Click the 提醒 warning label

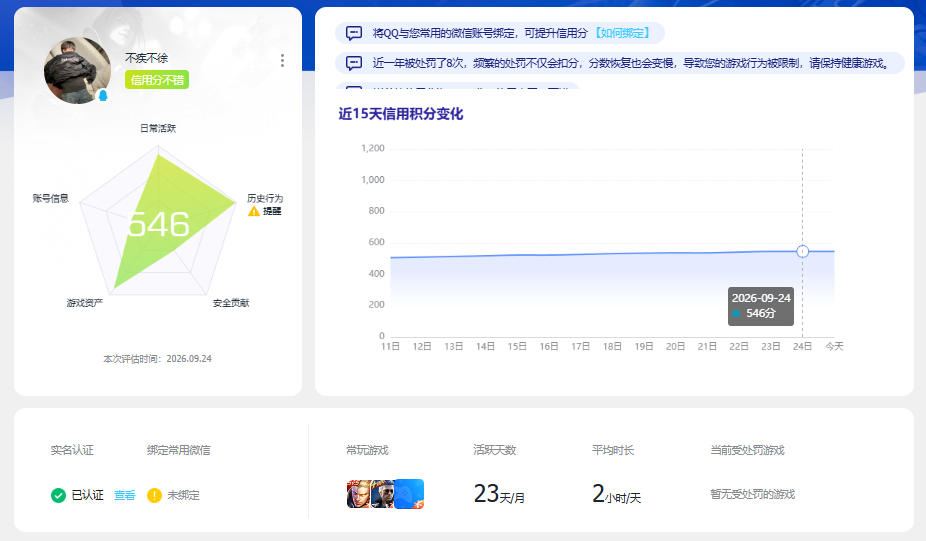(272, 211)
